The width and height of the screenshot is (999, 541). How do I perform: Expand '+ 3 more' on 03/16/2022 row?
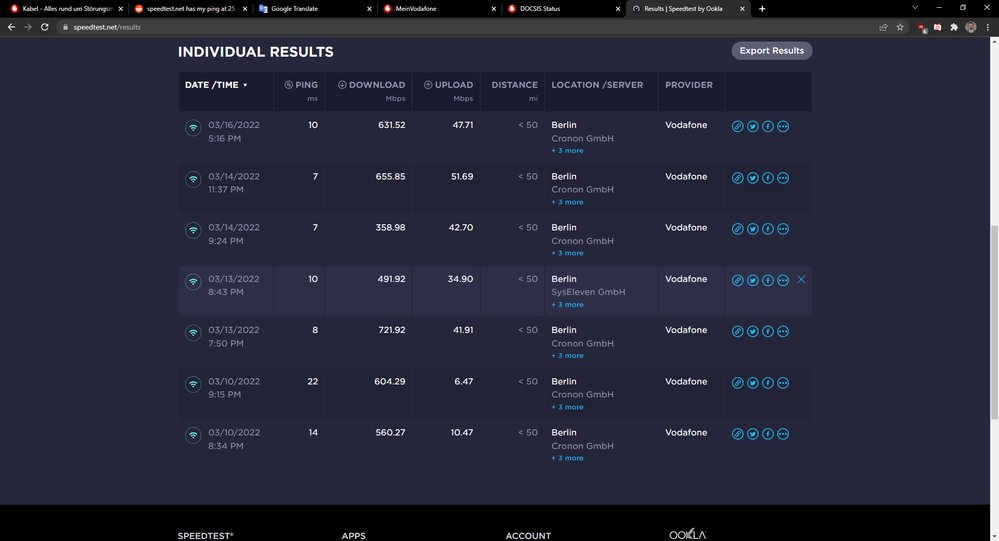click(x=567, y=151)
